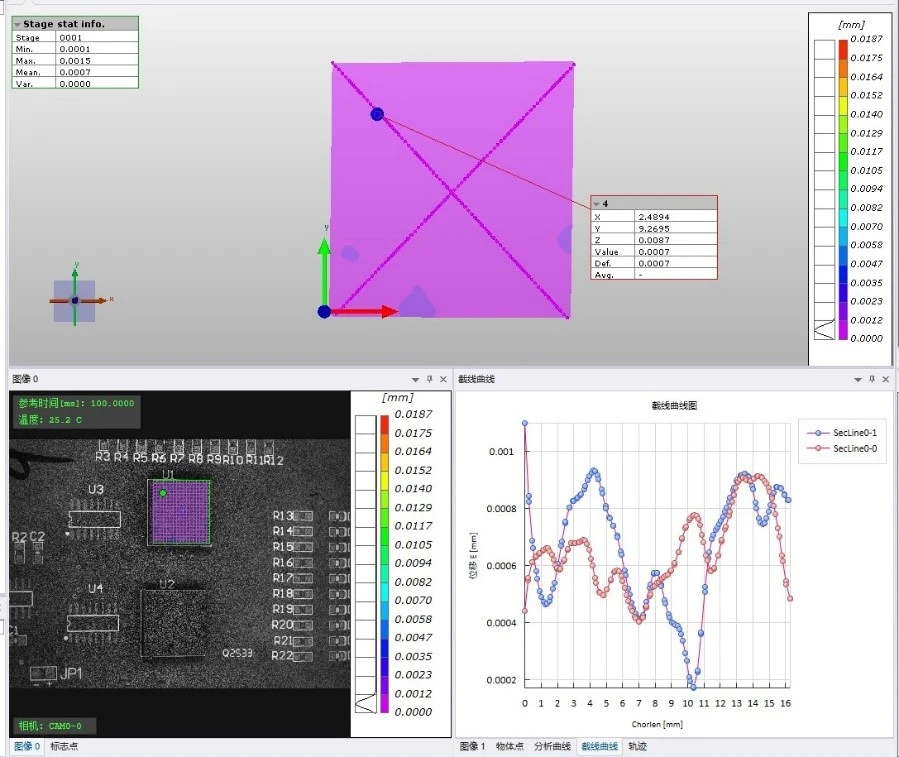899x757 pixels.
Task: Click the orientation cube widget
Action: (x=75, y=301)
